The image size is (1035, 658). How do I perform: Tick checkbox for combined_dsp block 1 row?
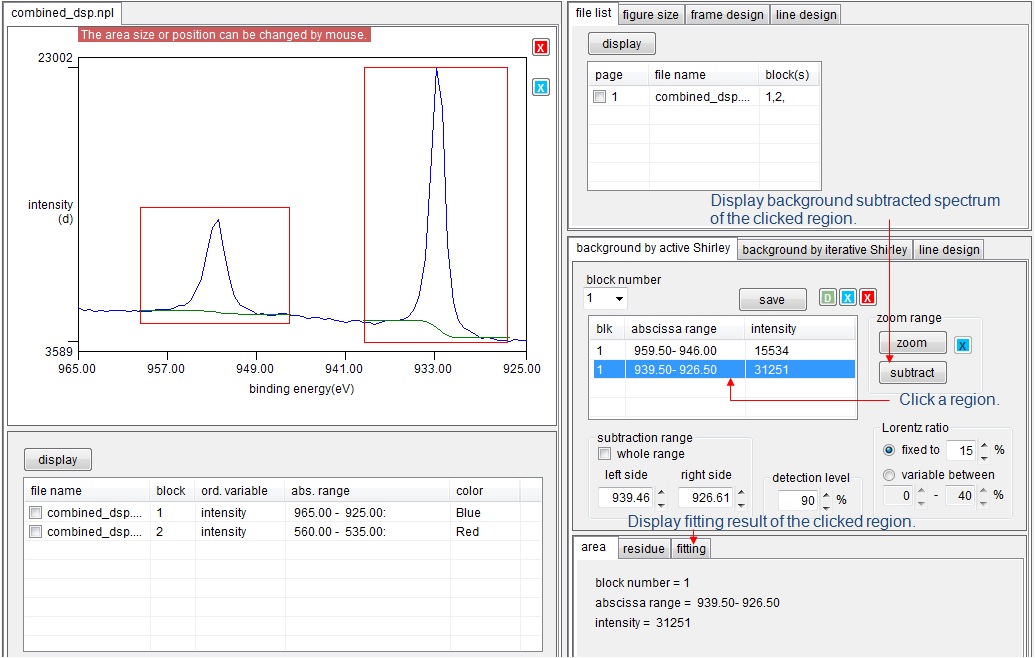click(36, 512)
